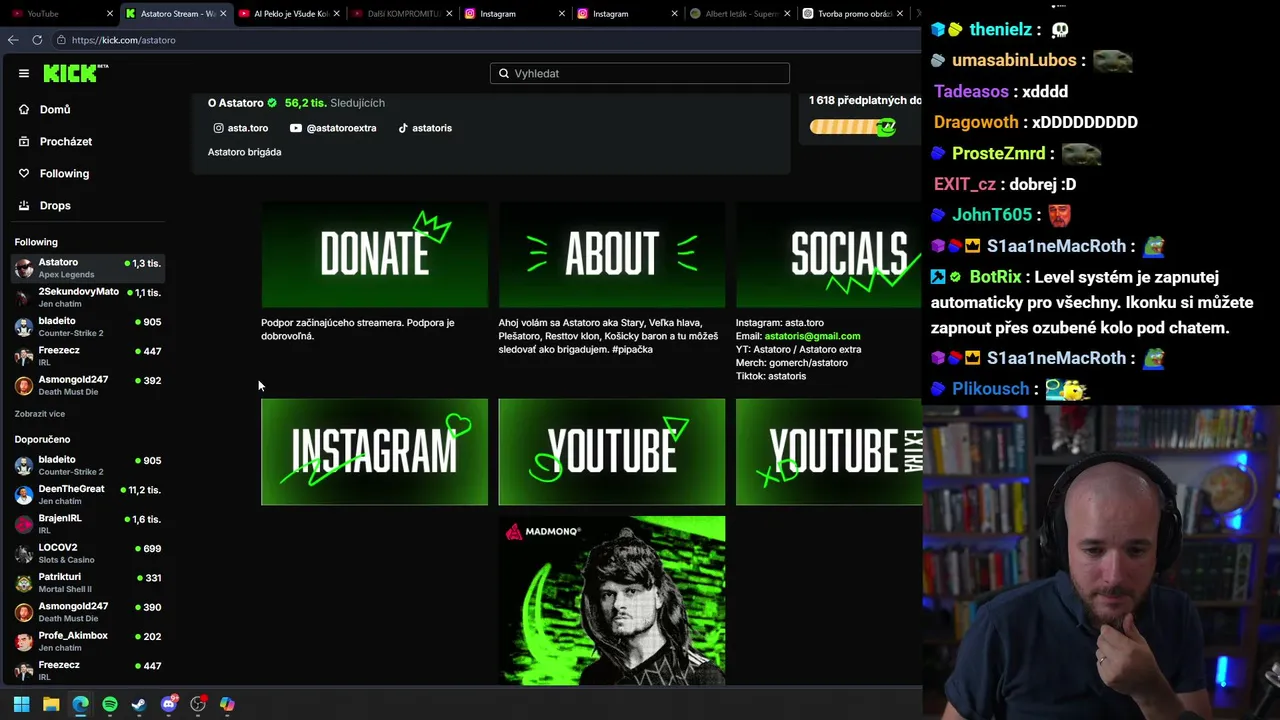The height and width of the screenshot is (720, 1280).
Task: Open the @astatoroextra YouTube link
Action: pos(333,128)
